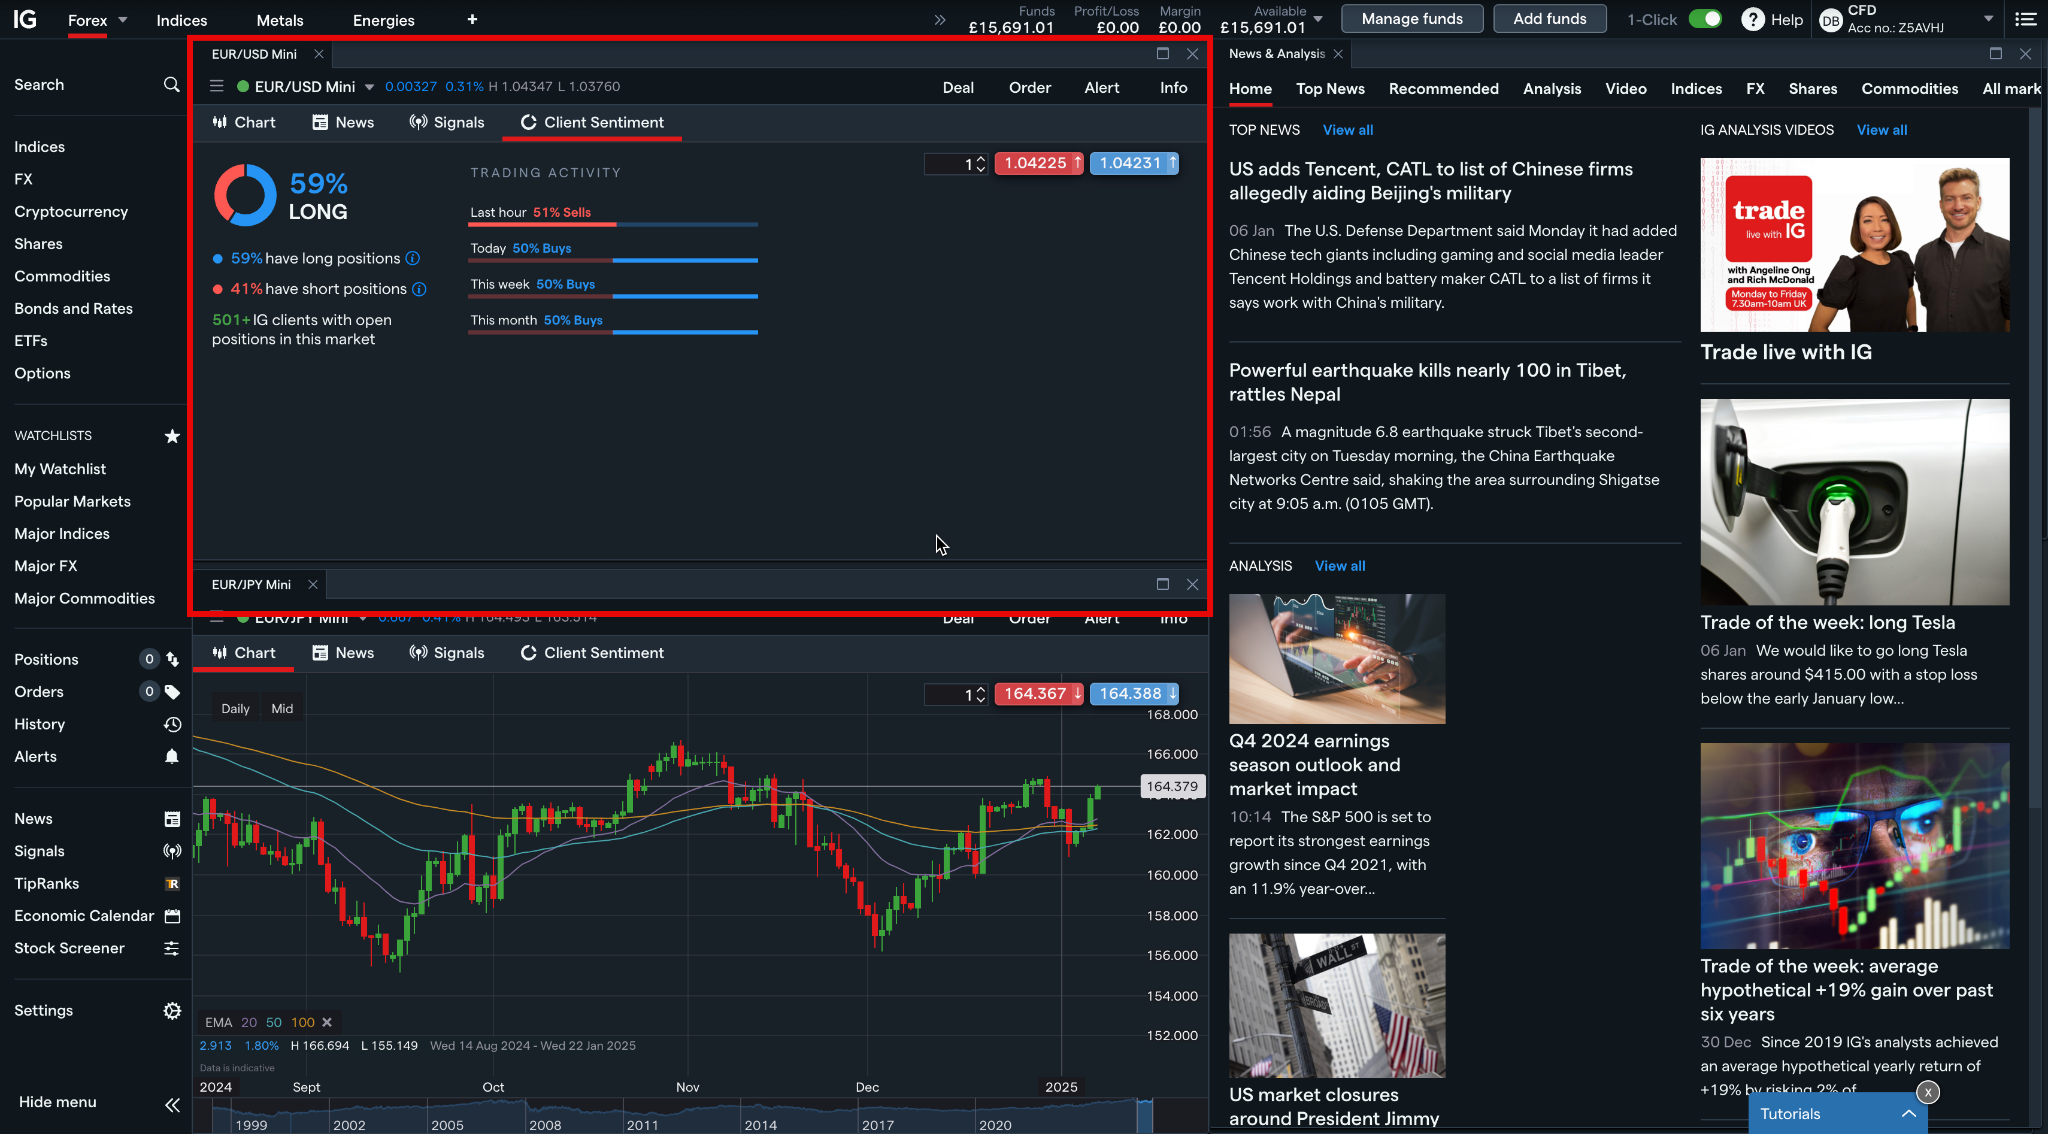
Task: Click the Help question mark icon
Action: [x=1753, y=19]
